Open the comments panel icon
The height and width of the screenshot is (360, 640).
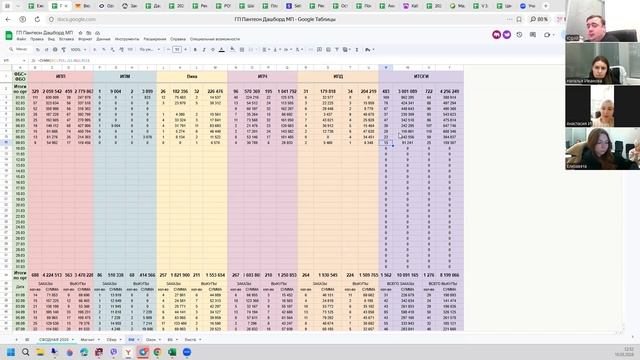click(533, 35)
